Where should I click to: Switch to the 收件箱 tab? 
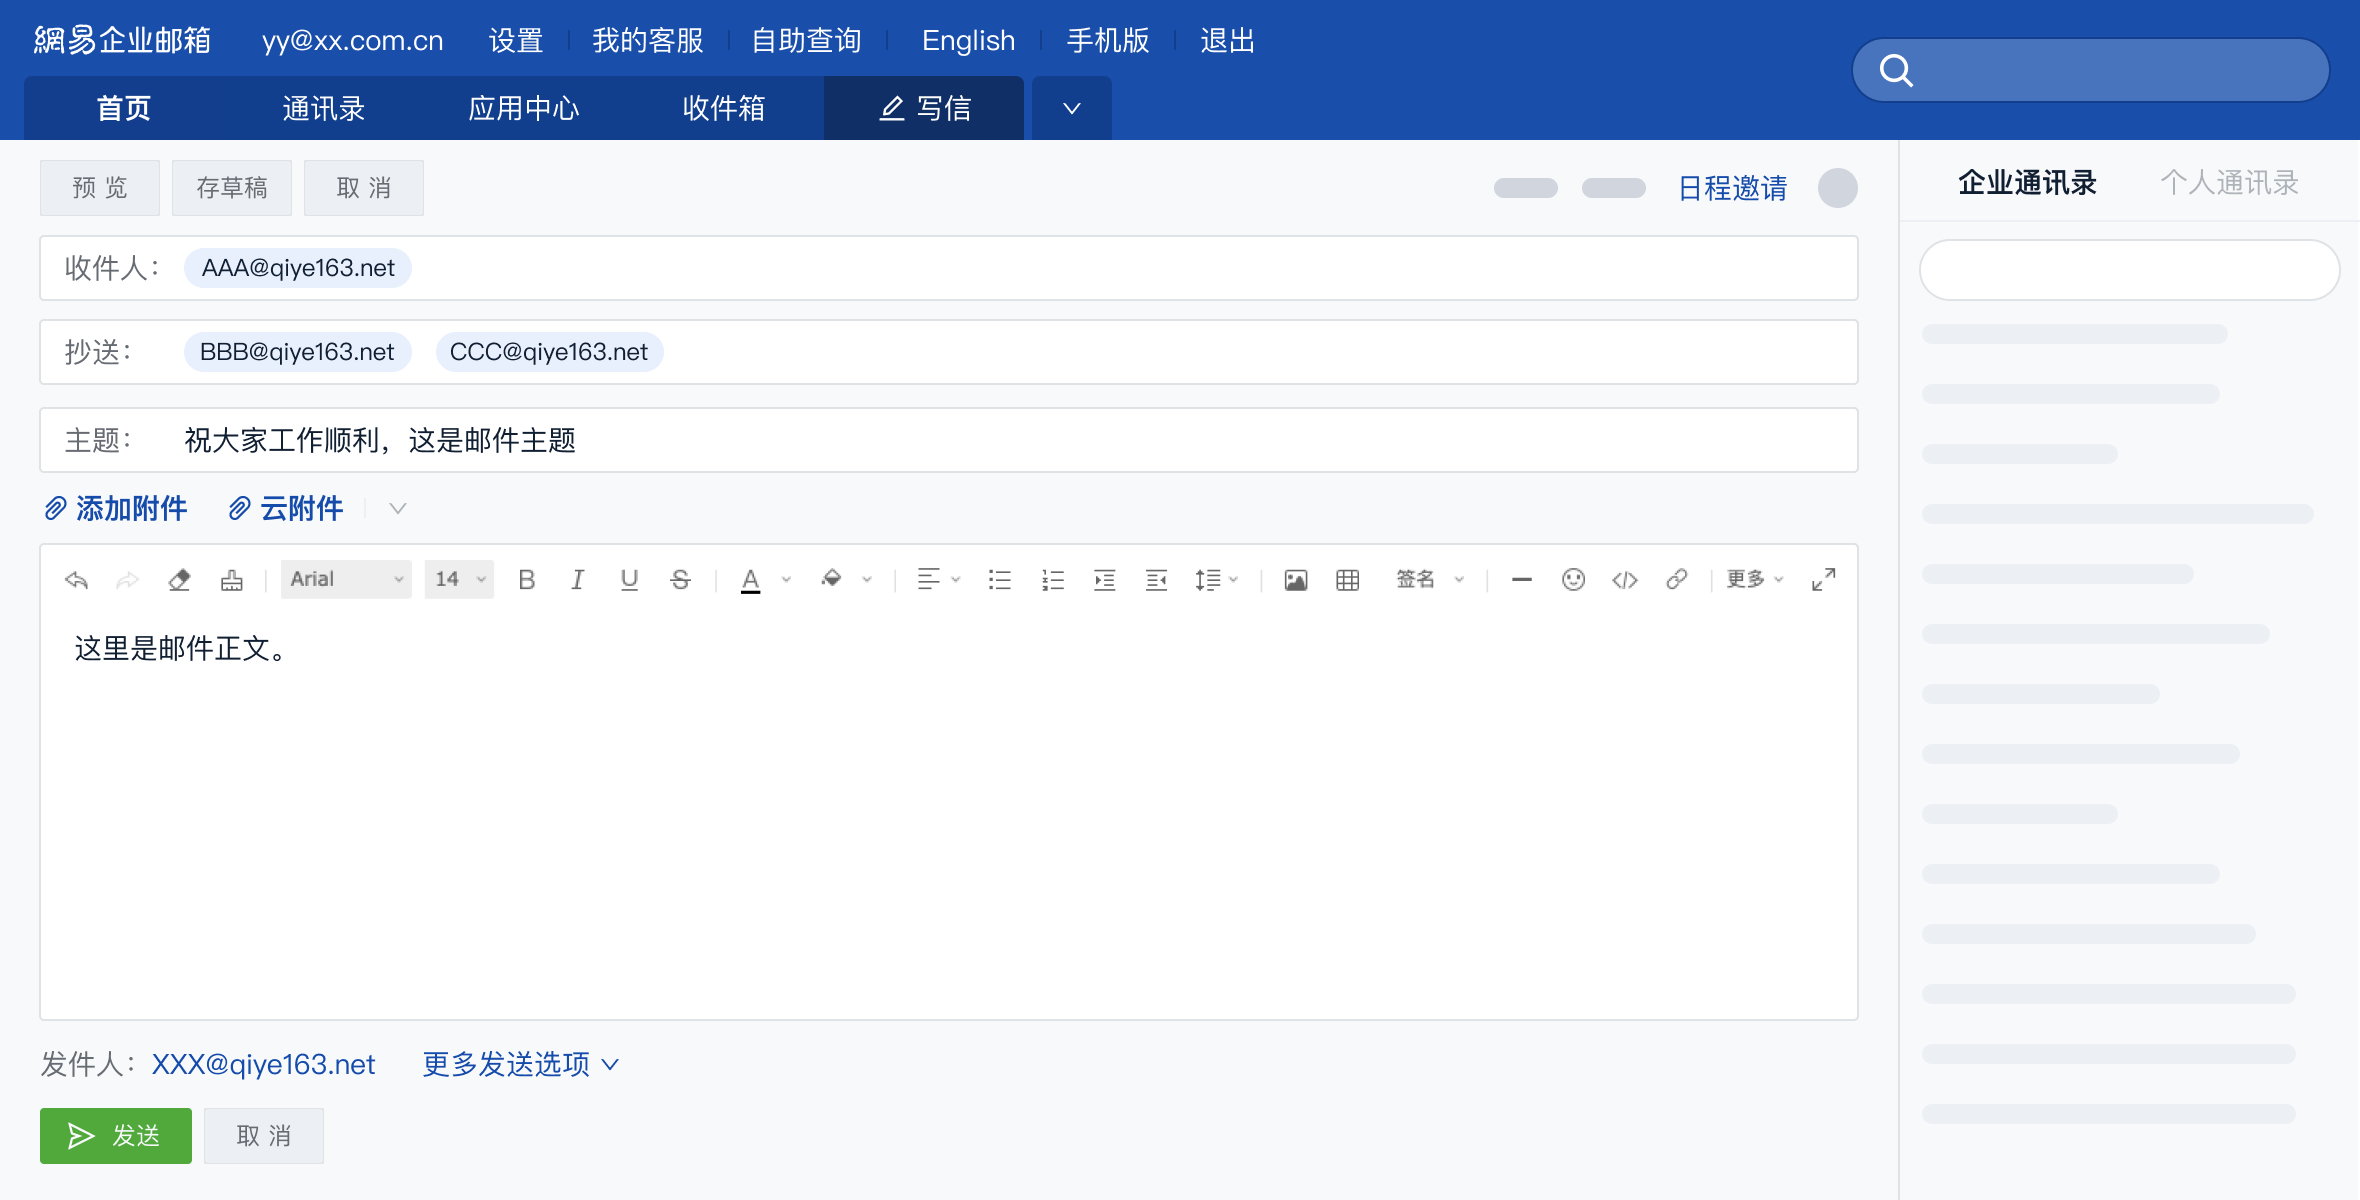pyautogui.click(x=723, y=108)
